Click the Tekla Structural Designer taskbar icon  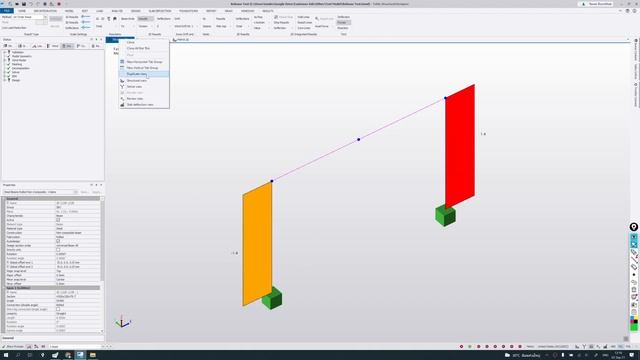click(80, 355)
